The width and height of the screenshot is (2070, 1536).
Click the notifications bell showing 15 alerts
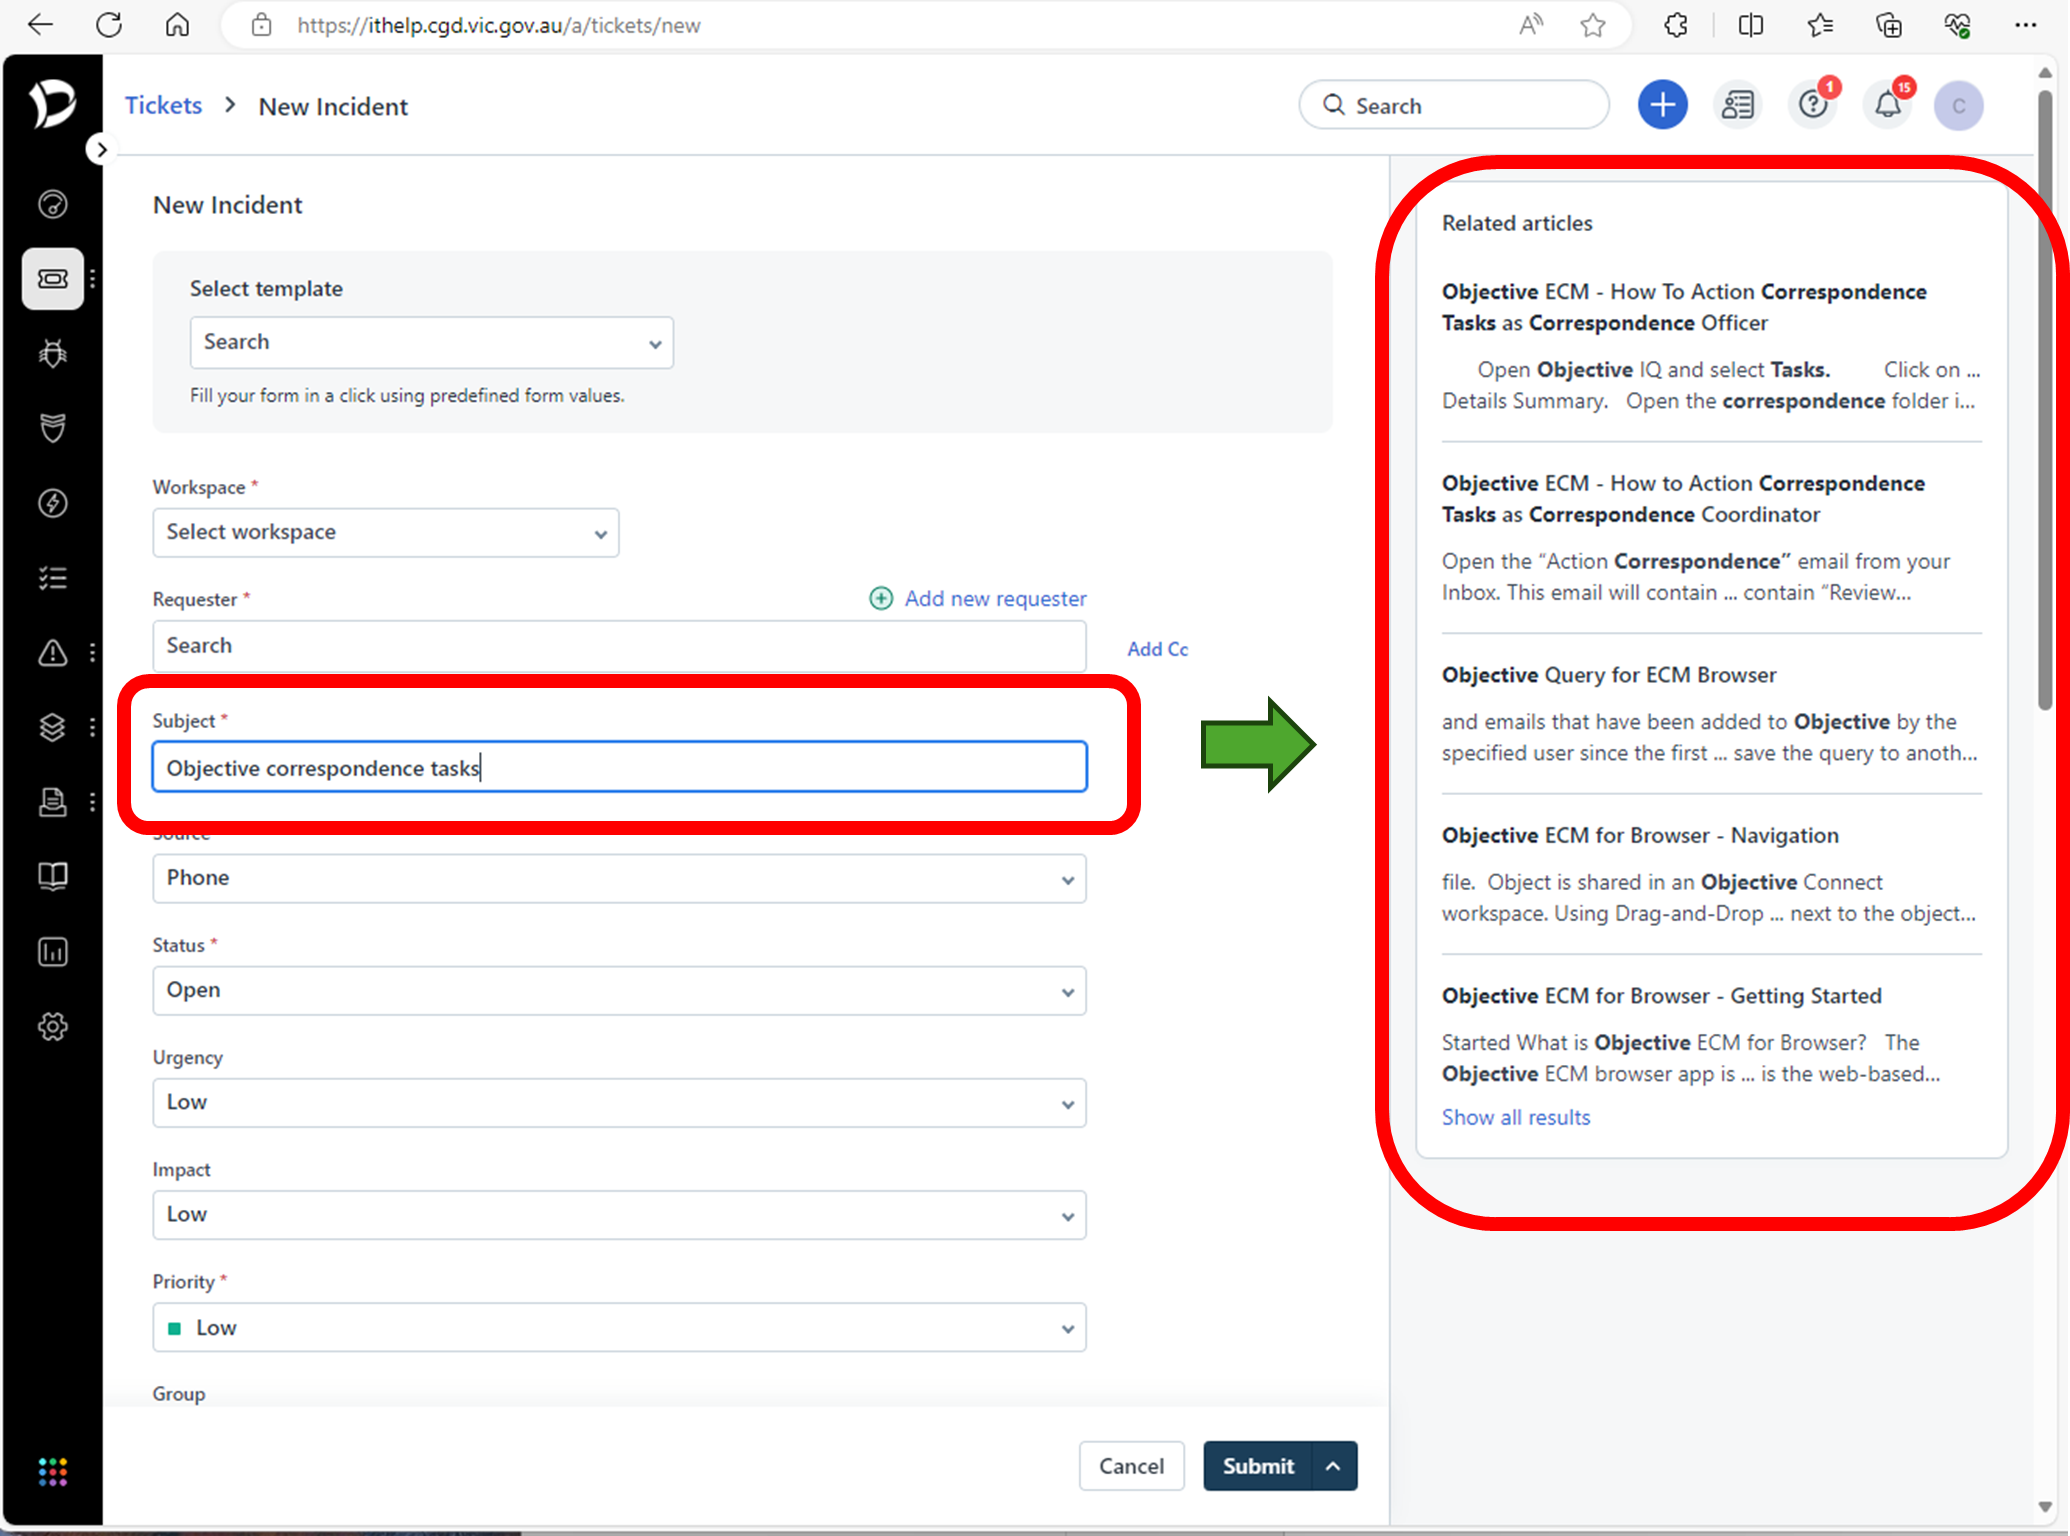1887,104
